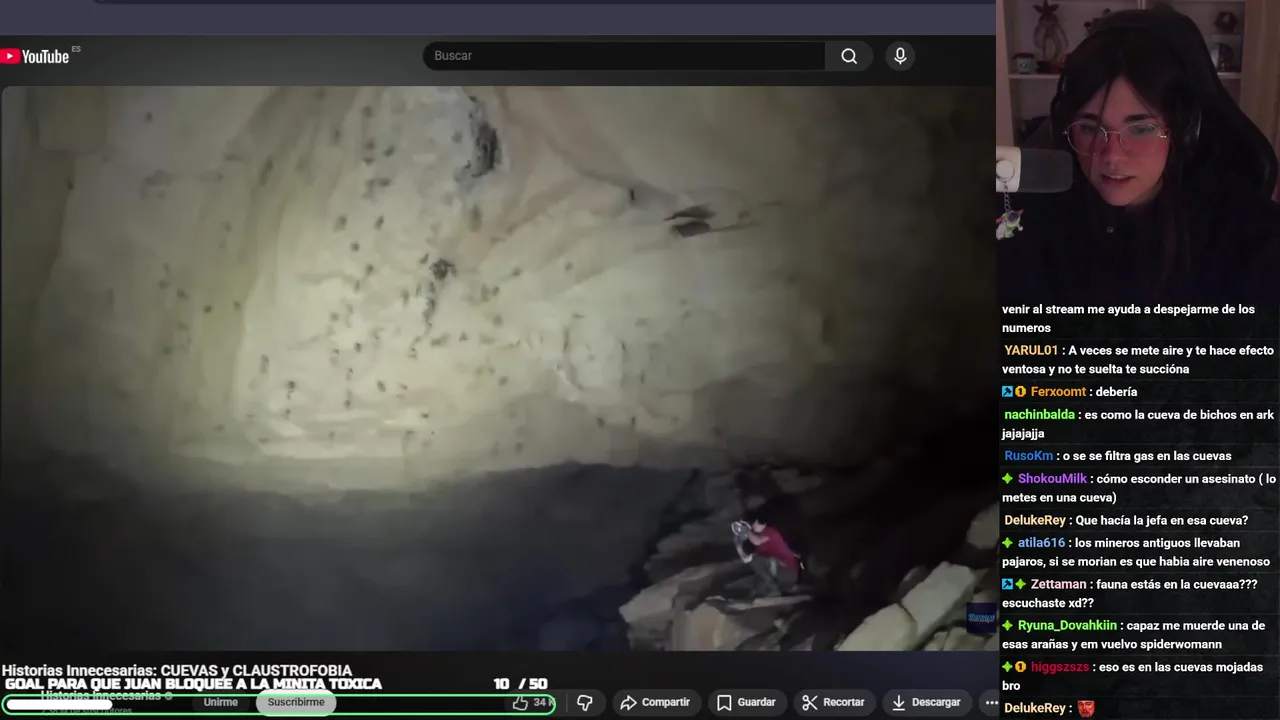Activate voice search microphone icon
Screen dimensions: 1280x720
(x=900, y=56)
